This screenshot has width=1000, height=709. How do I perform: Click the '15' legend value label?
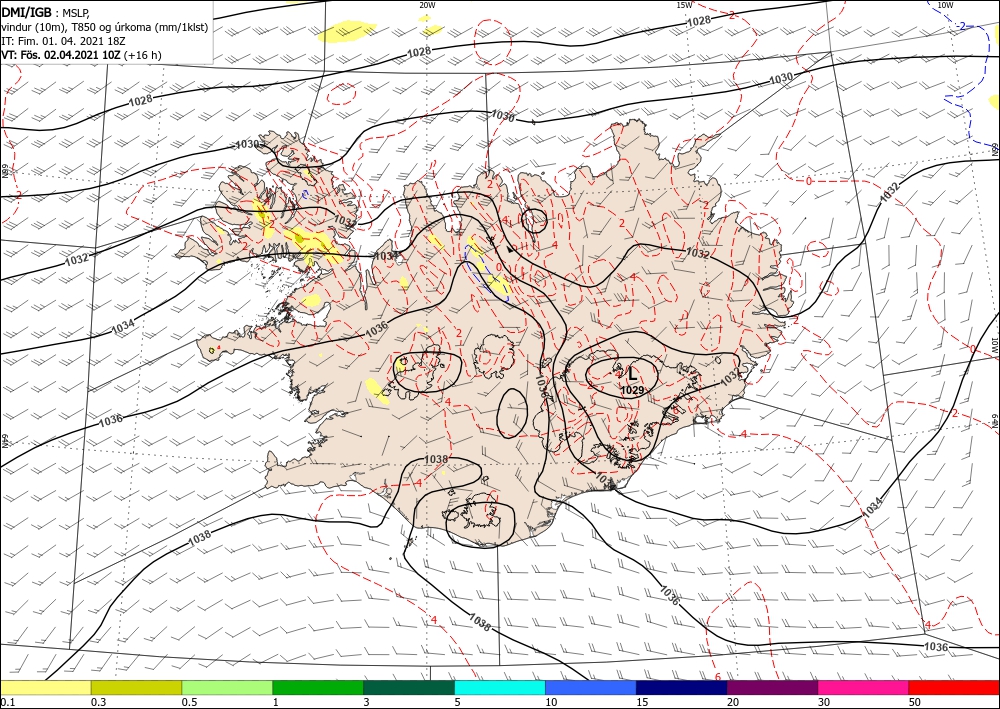642,702
